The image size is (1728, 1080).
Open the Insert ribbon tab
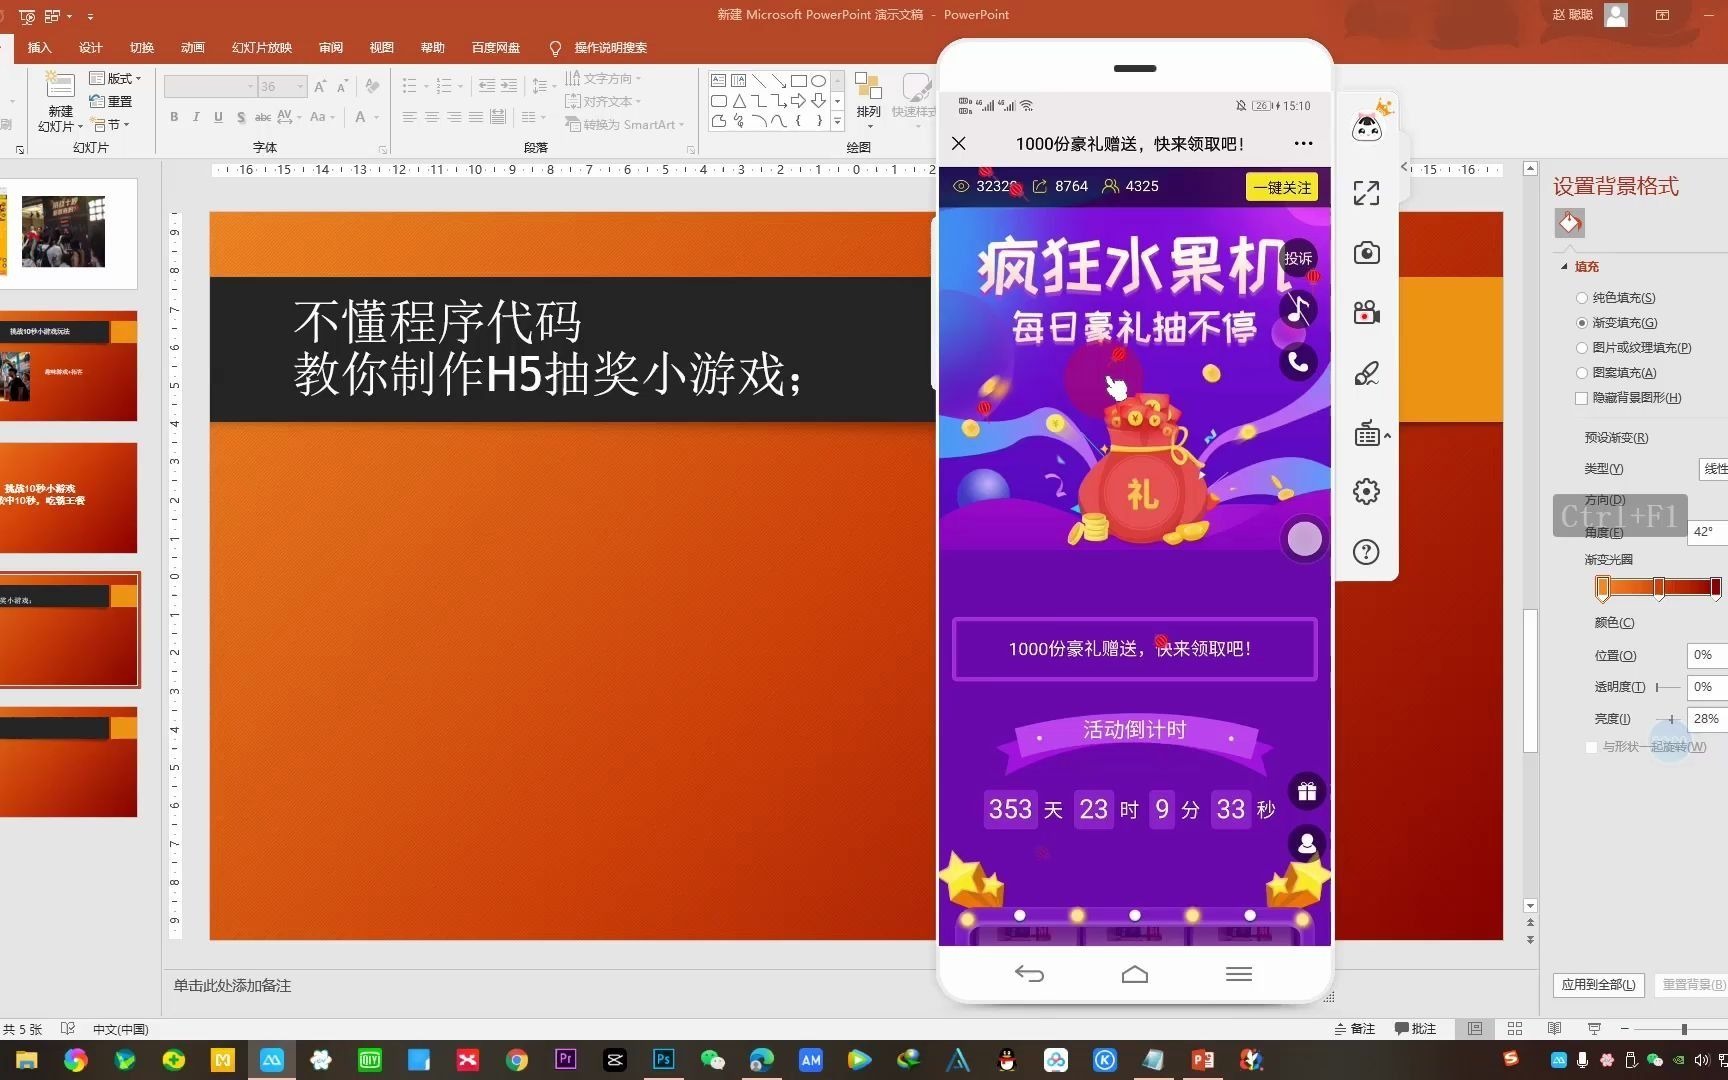(x=39, y=47)
